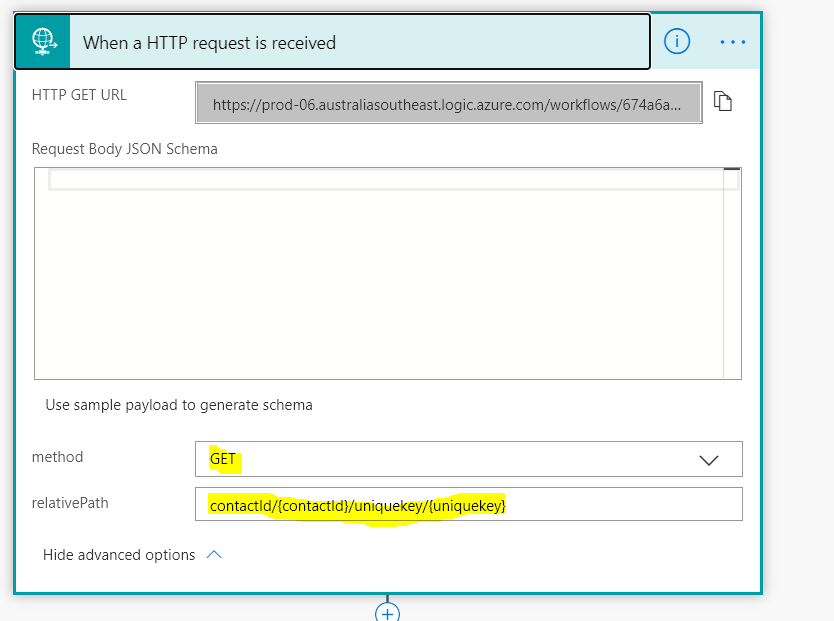The width and height of the screenshot is (834, 621).
Task: Open the three-dot more options menu
Action: pos(732,42)
